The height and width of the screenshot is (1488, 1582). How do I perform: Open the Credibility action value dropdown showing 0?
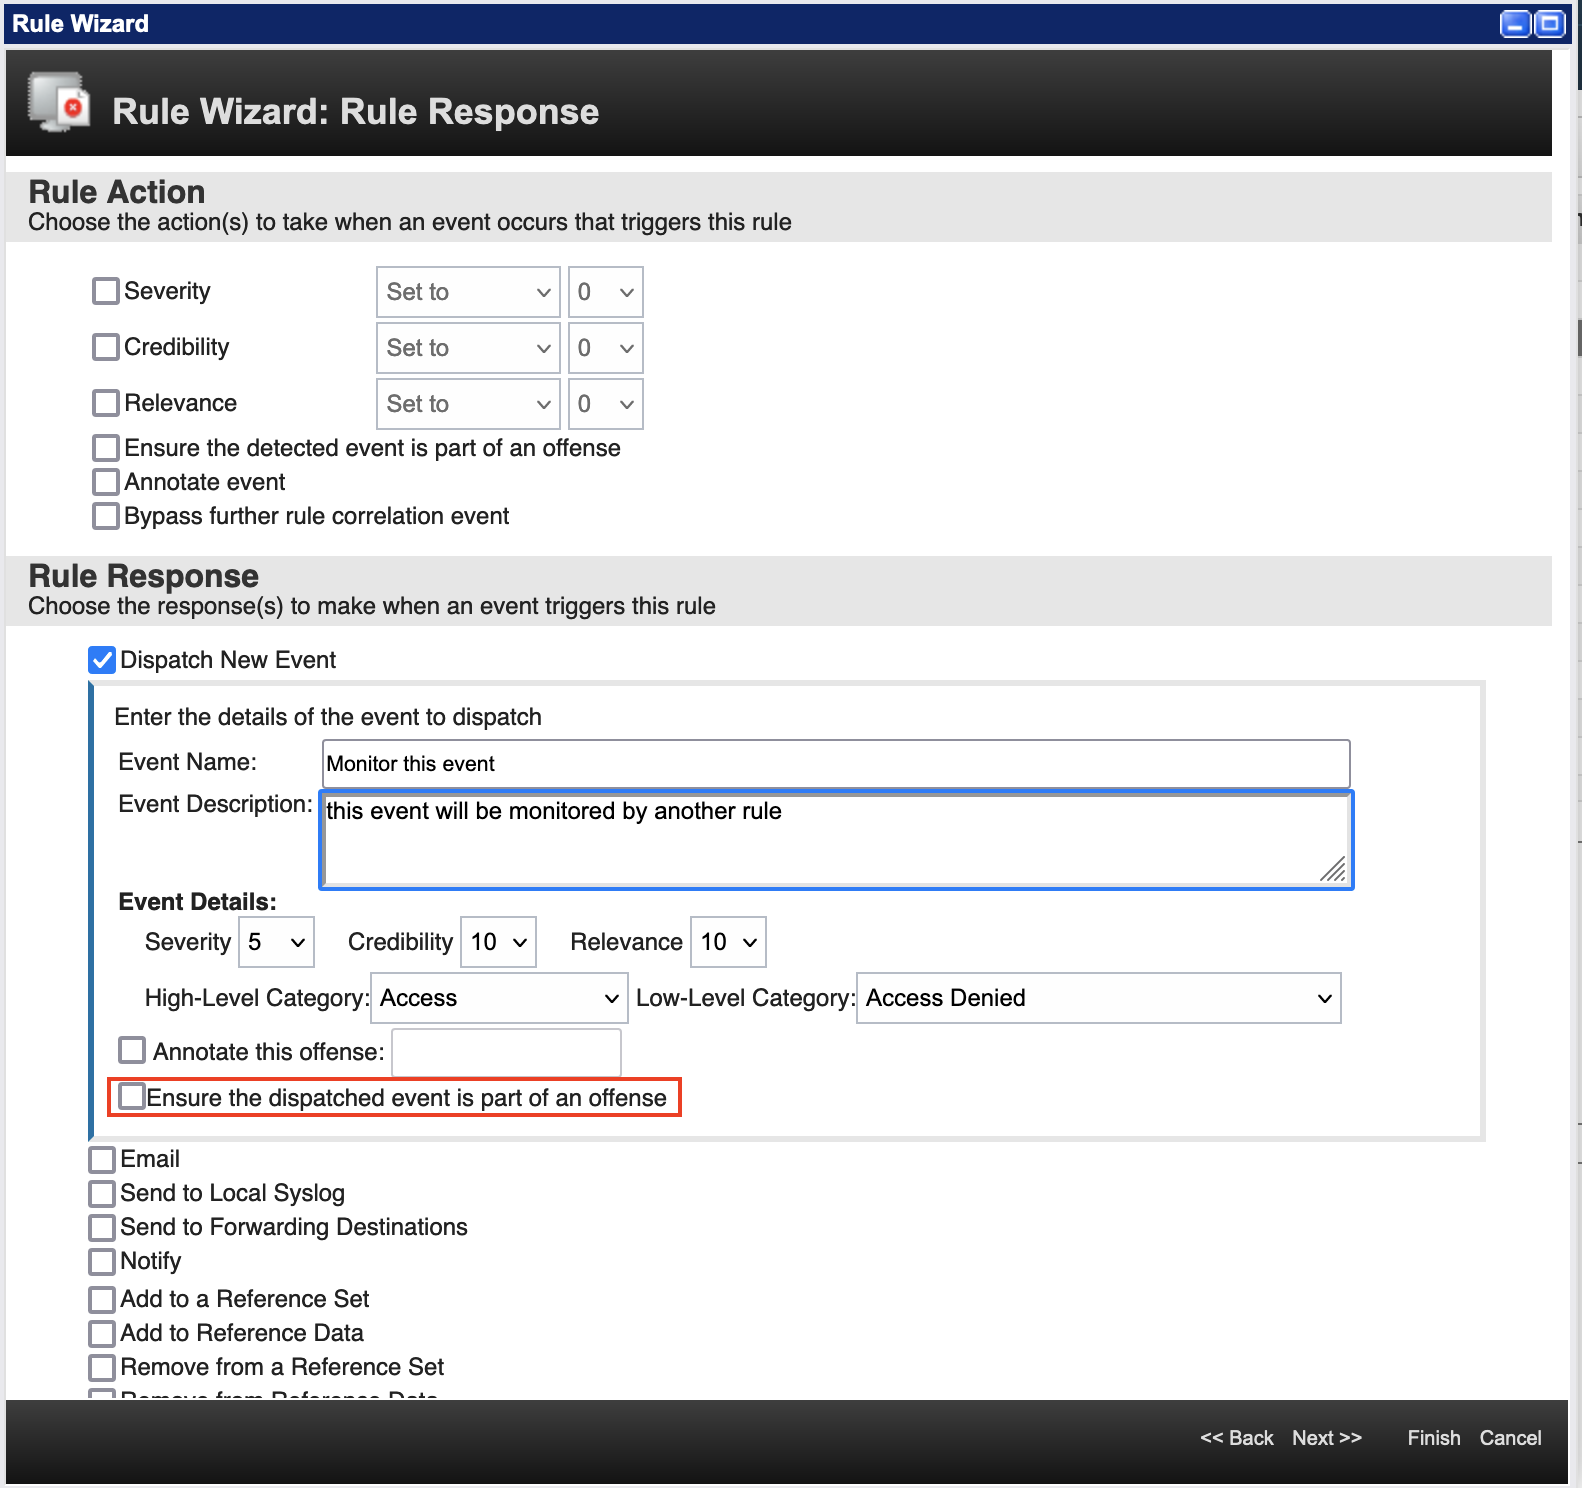(606, 348)
